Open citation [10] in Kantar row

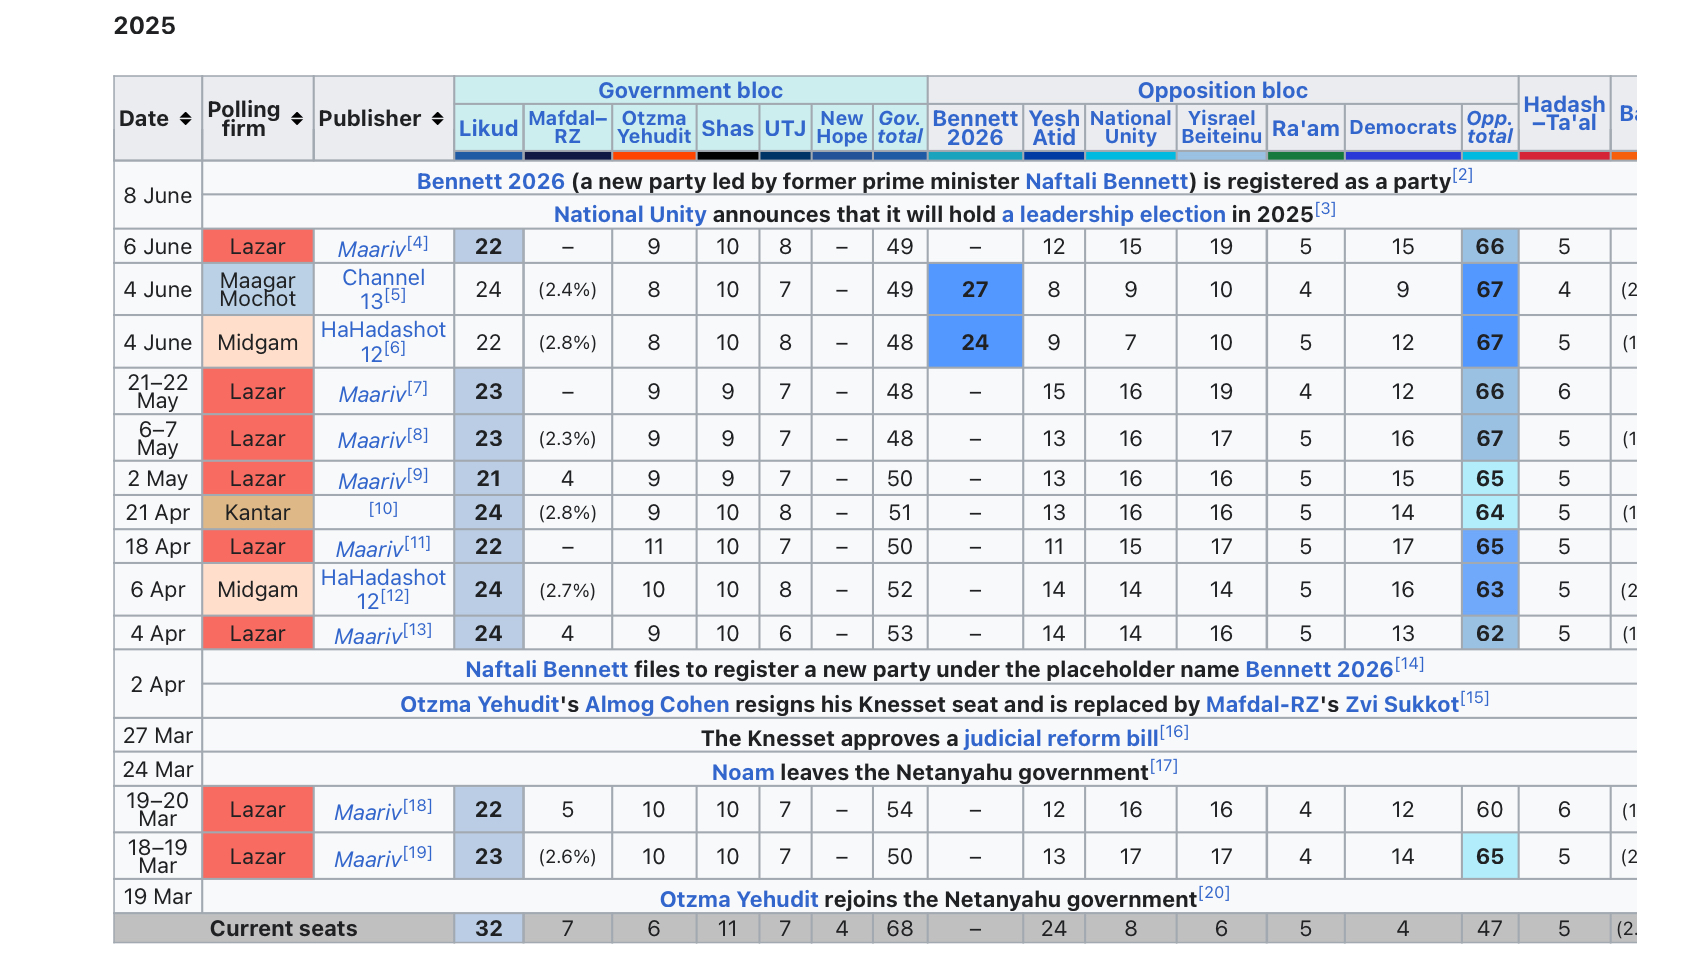pos(383,509)
